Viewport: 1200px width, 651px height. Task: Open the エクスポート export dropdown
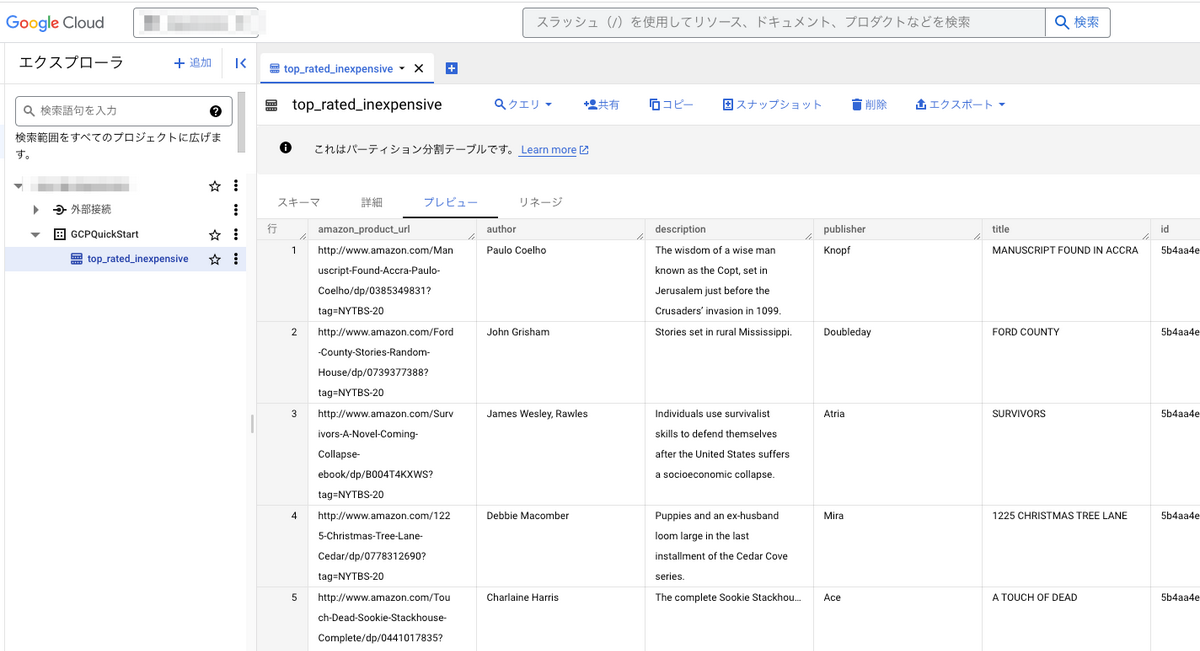point(960,104)
